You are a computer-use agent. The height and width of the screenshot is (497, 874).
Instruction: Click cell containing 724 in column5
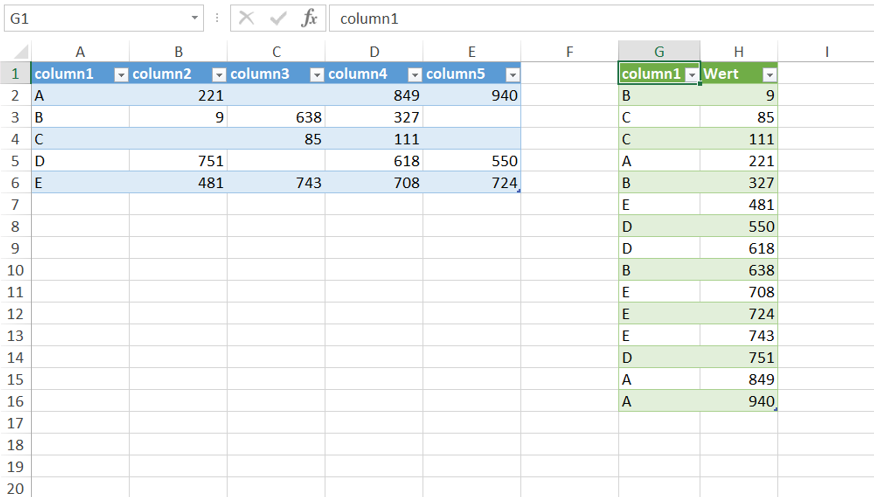click(472, 183)
